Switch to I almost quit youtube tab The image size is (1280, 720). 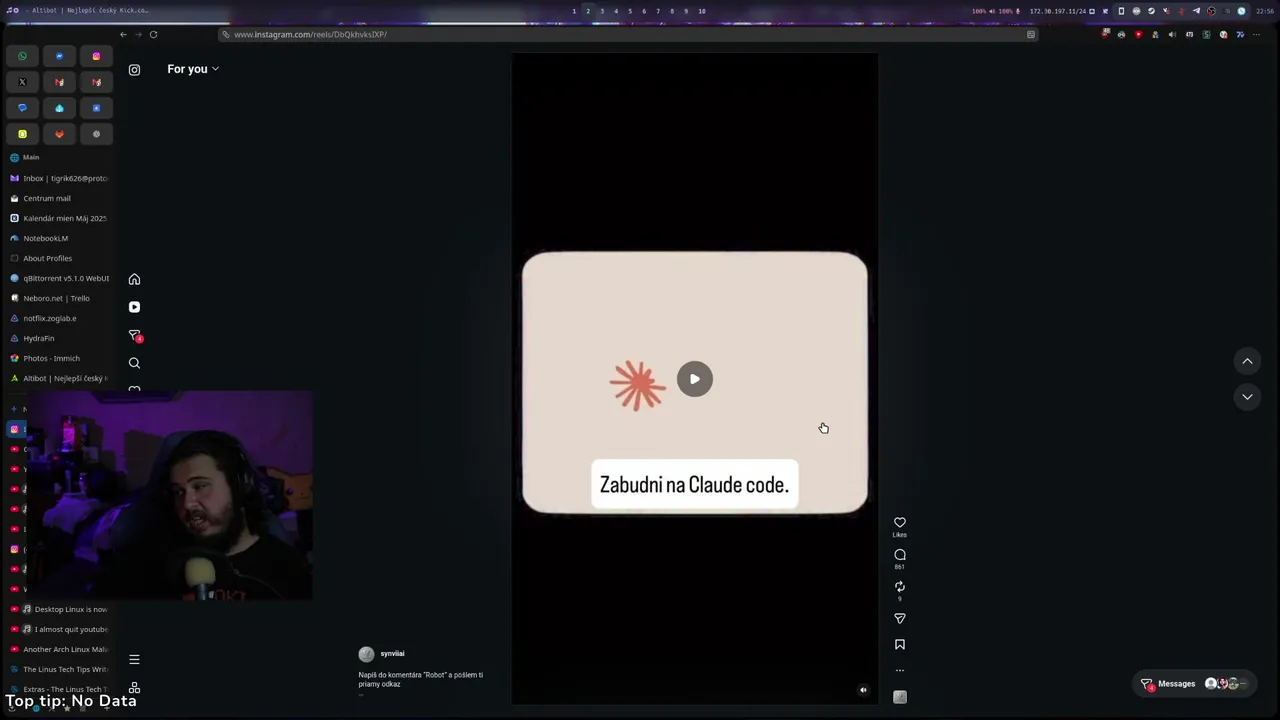pyautogui.click(x=57, y=629)
